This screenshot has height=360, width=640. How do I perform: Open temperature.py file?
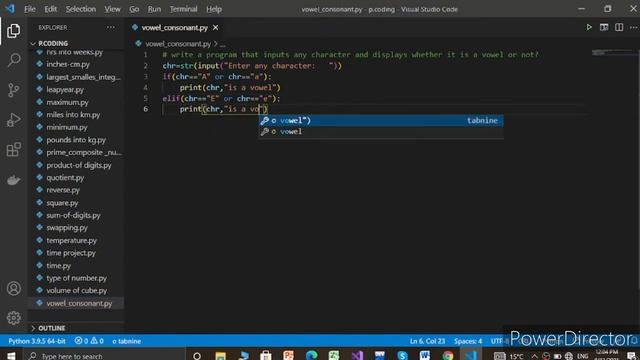point(71,240)
